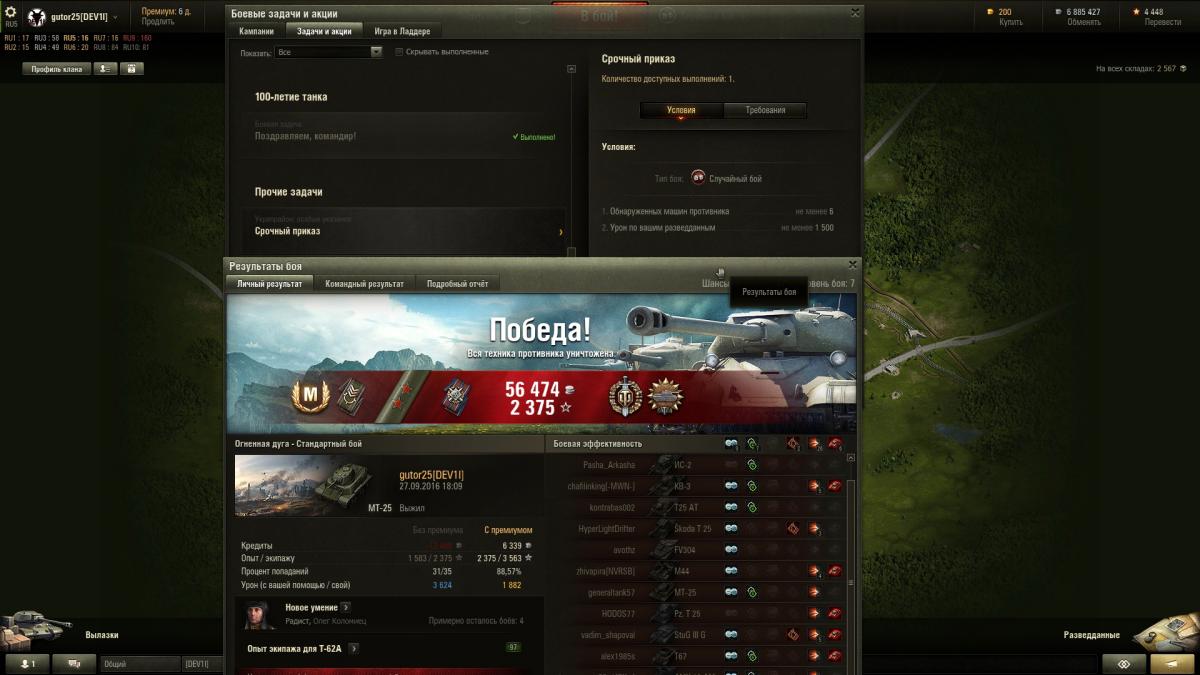
Task: Click the contacts icon in bottom bar
Action: coord(27,664)
